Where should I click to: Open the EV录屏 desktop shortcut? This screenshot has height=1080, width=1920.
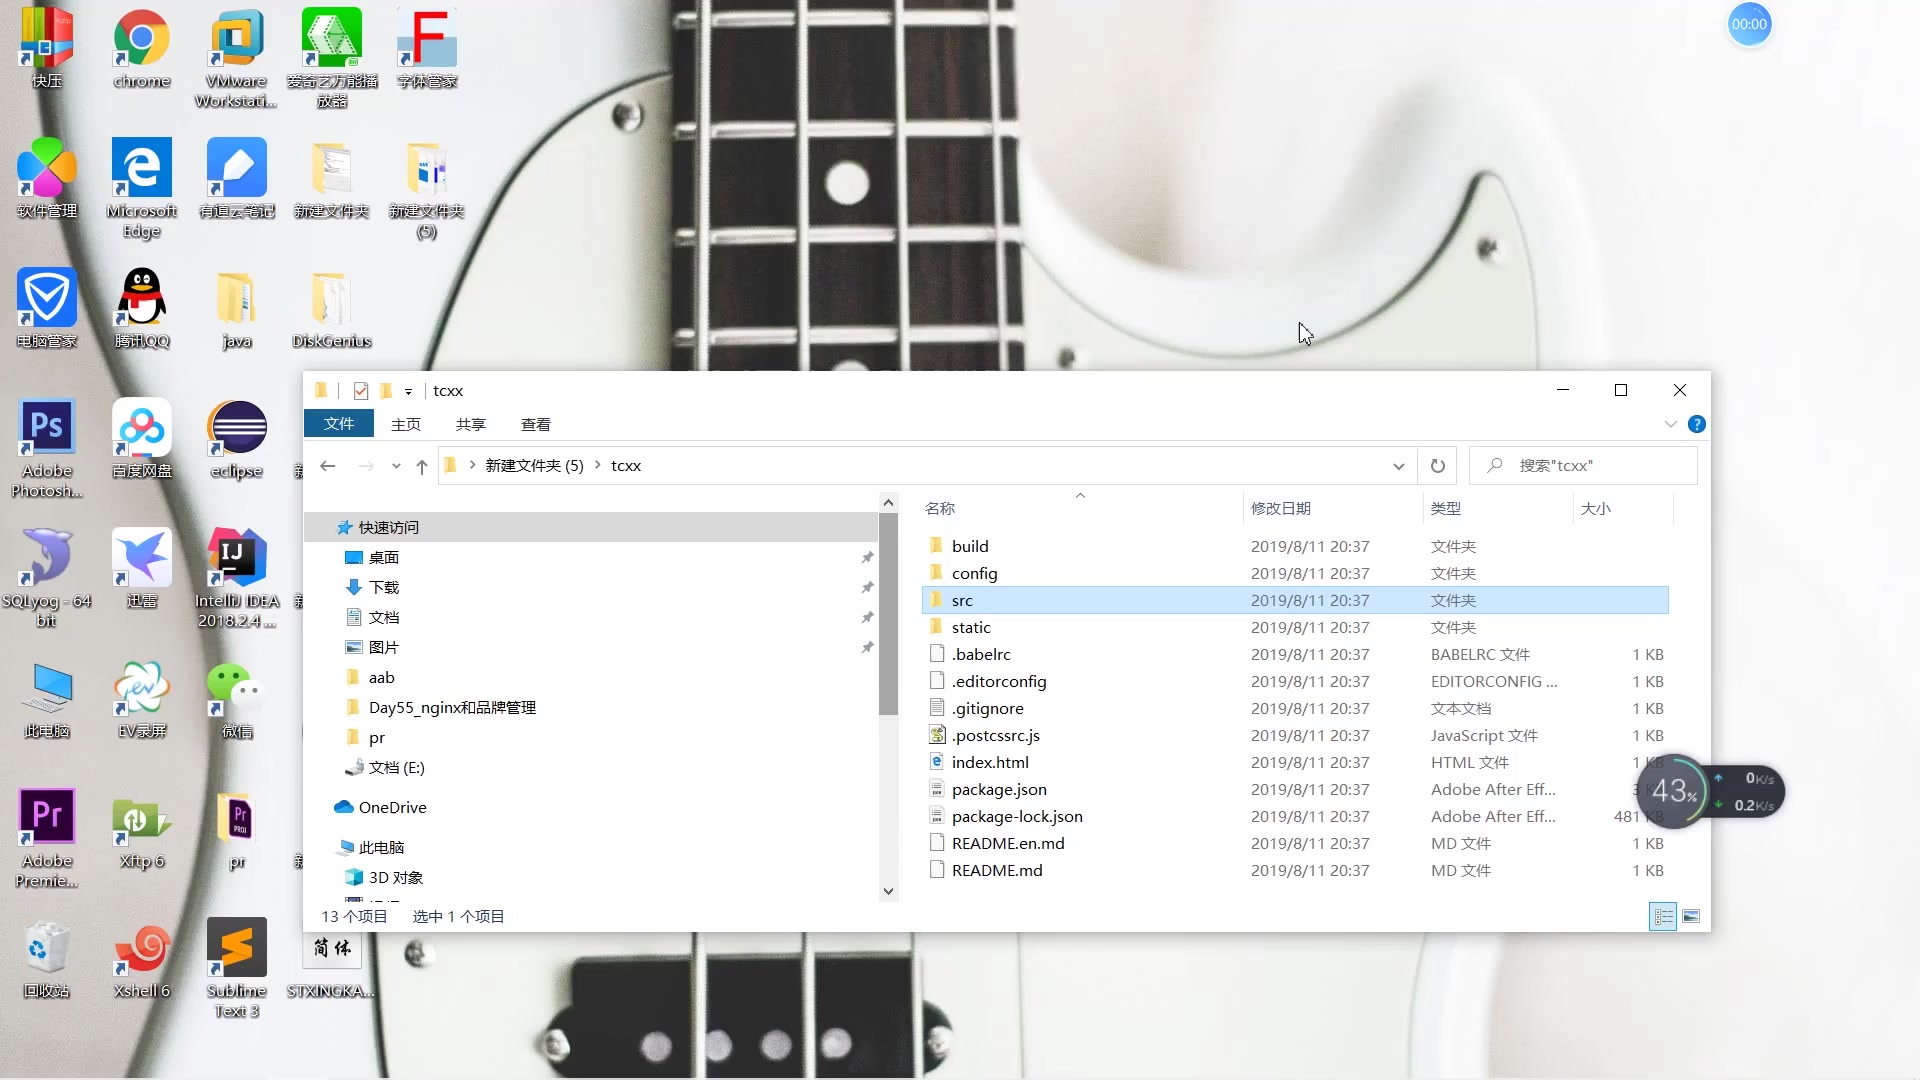click(142, 698)
